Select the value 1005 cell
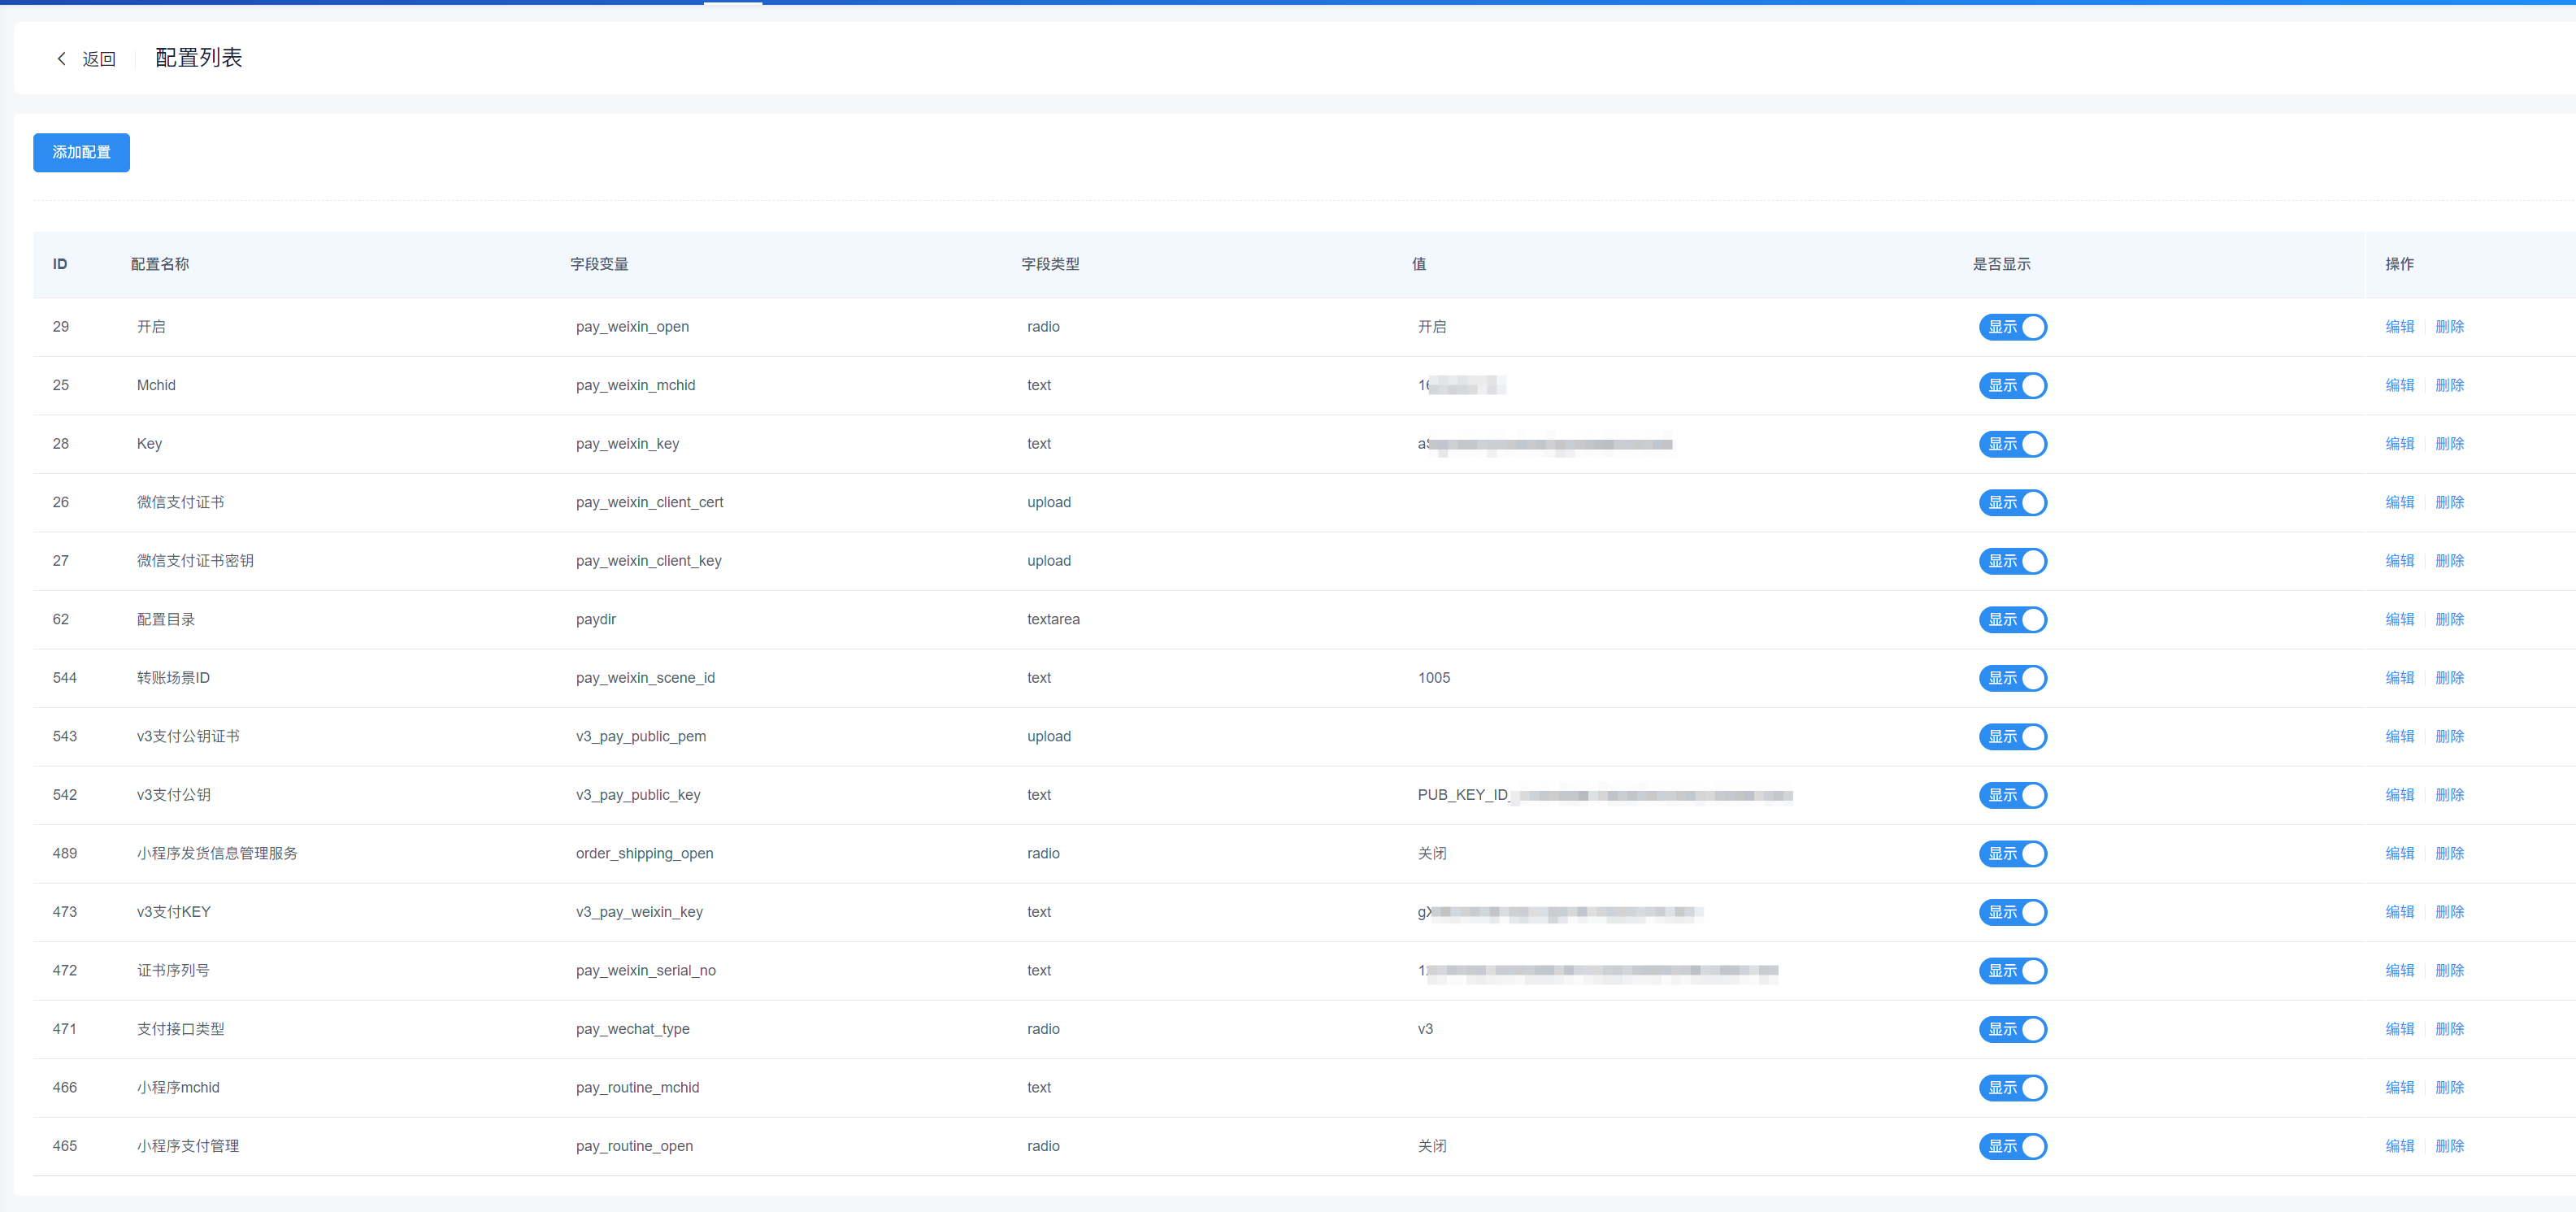2576x1212 pixels. tap(1434, 678)
